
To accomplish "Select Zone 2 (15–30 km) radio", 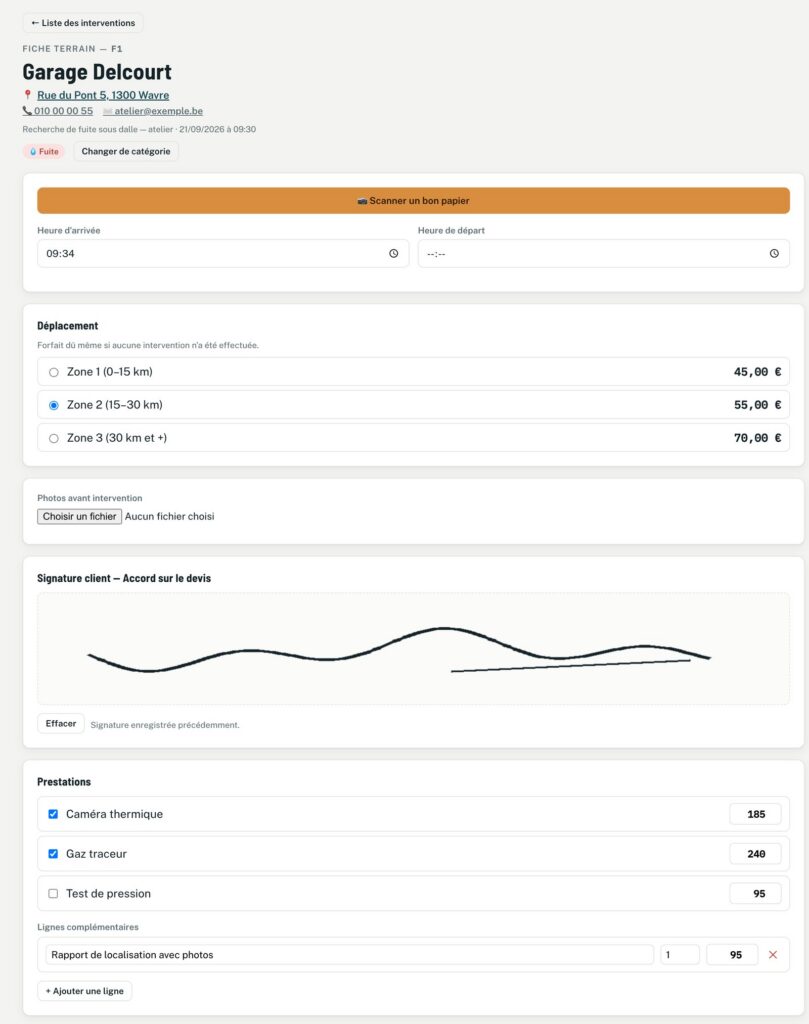I will point(54,406).
